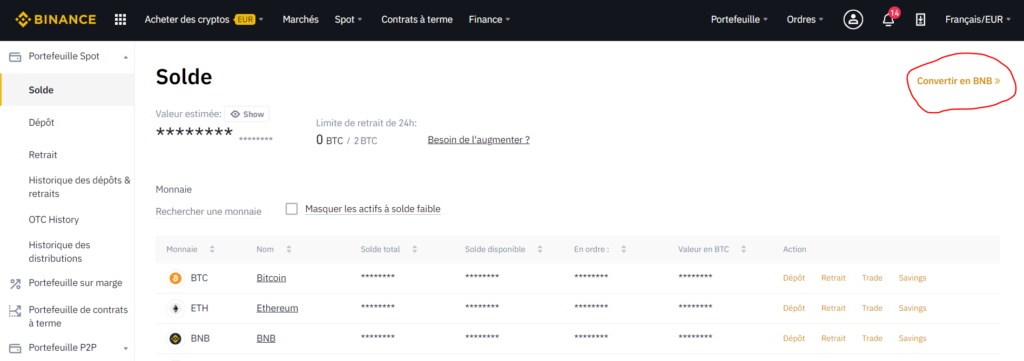Click Dépôt for BTC row

pyautogui.click(x=794, y=278)
